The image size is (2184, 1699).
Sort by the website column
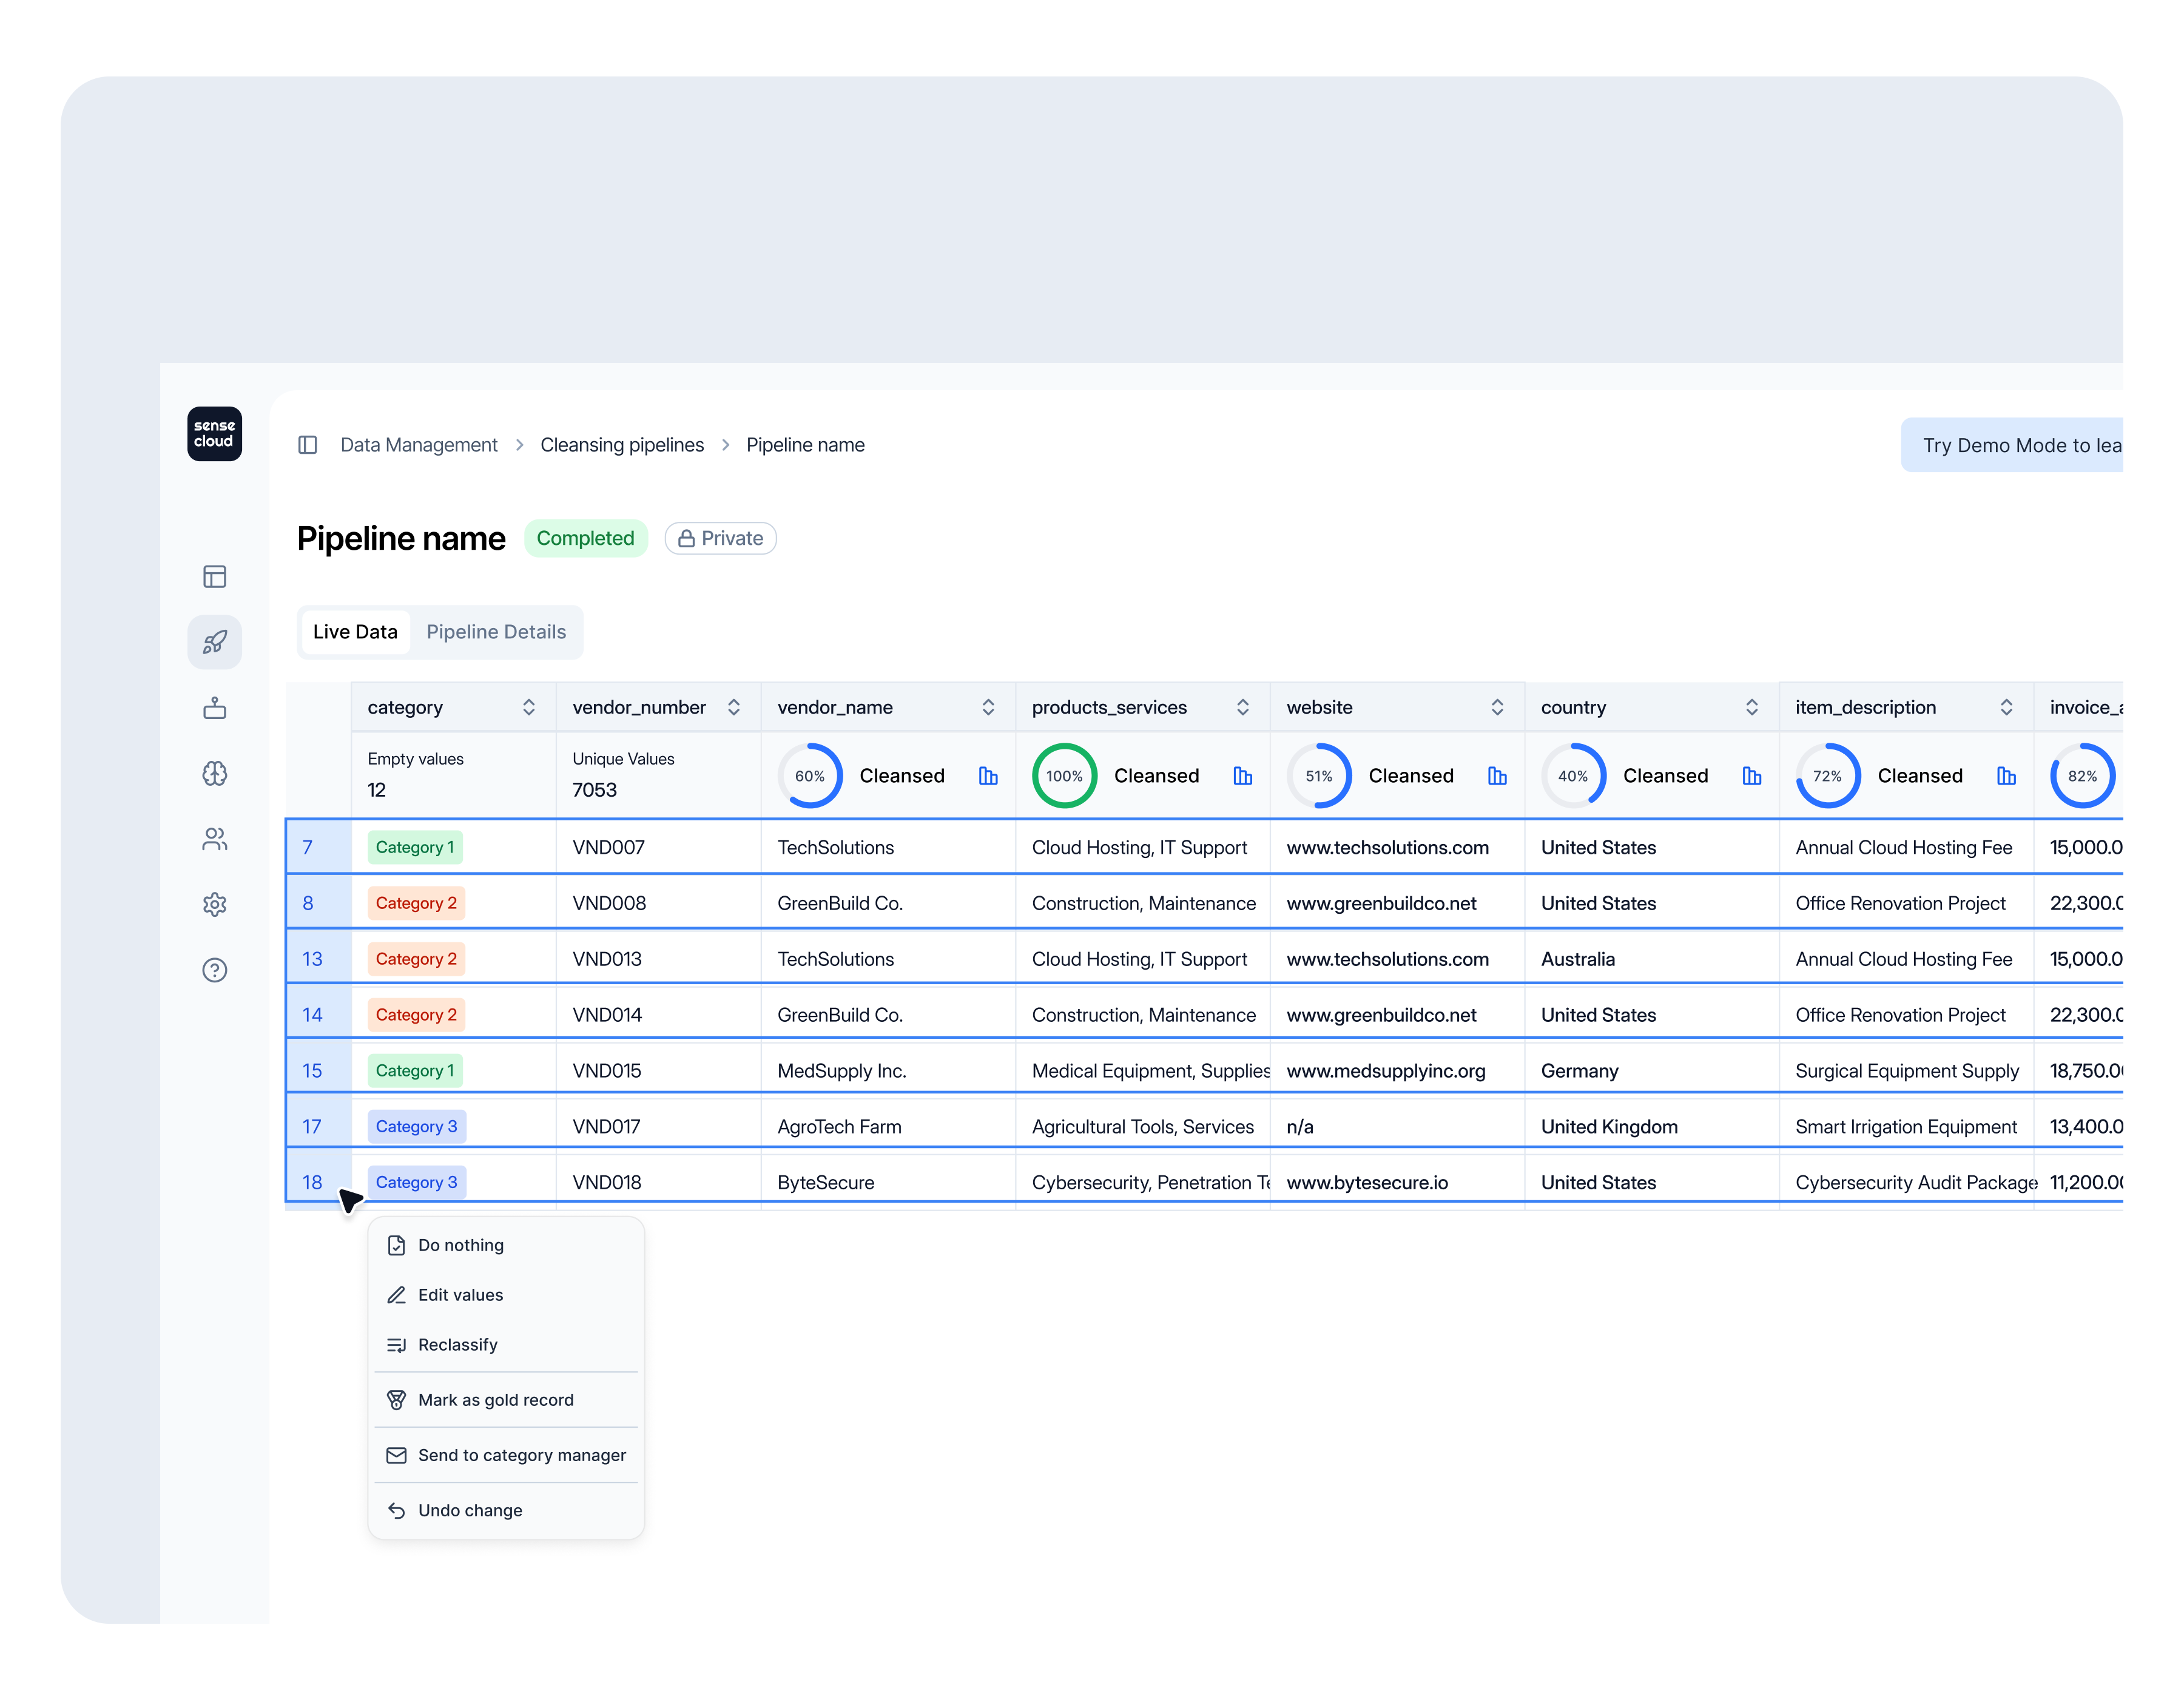[x=1497, y=707]
